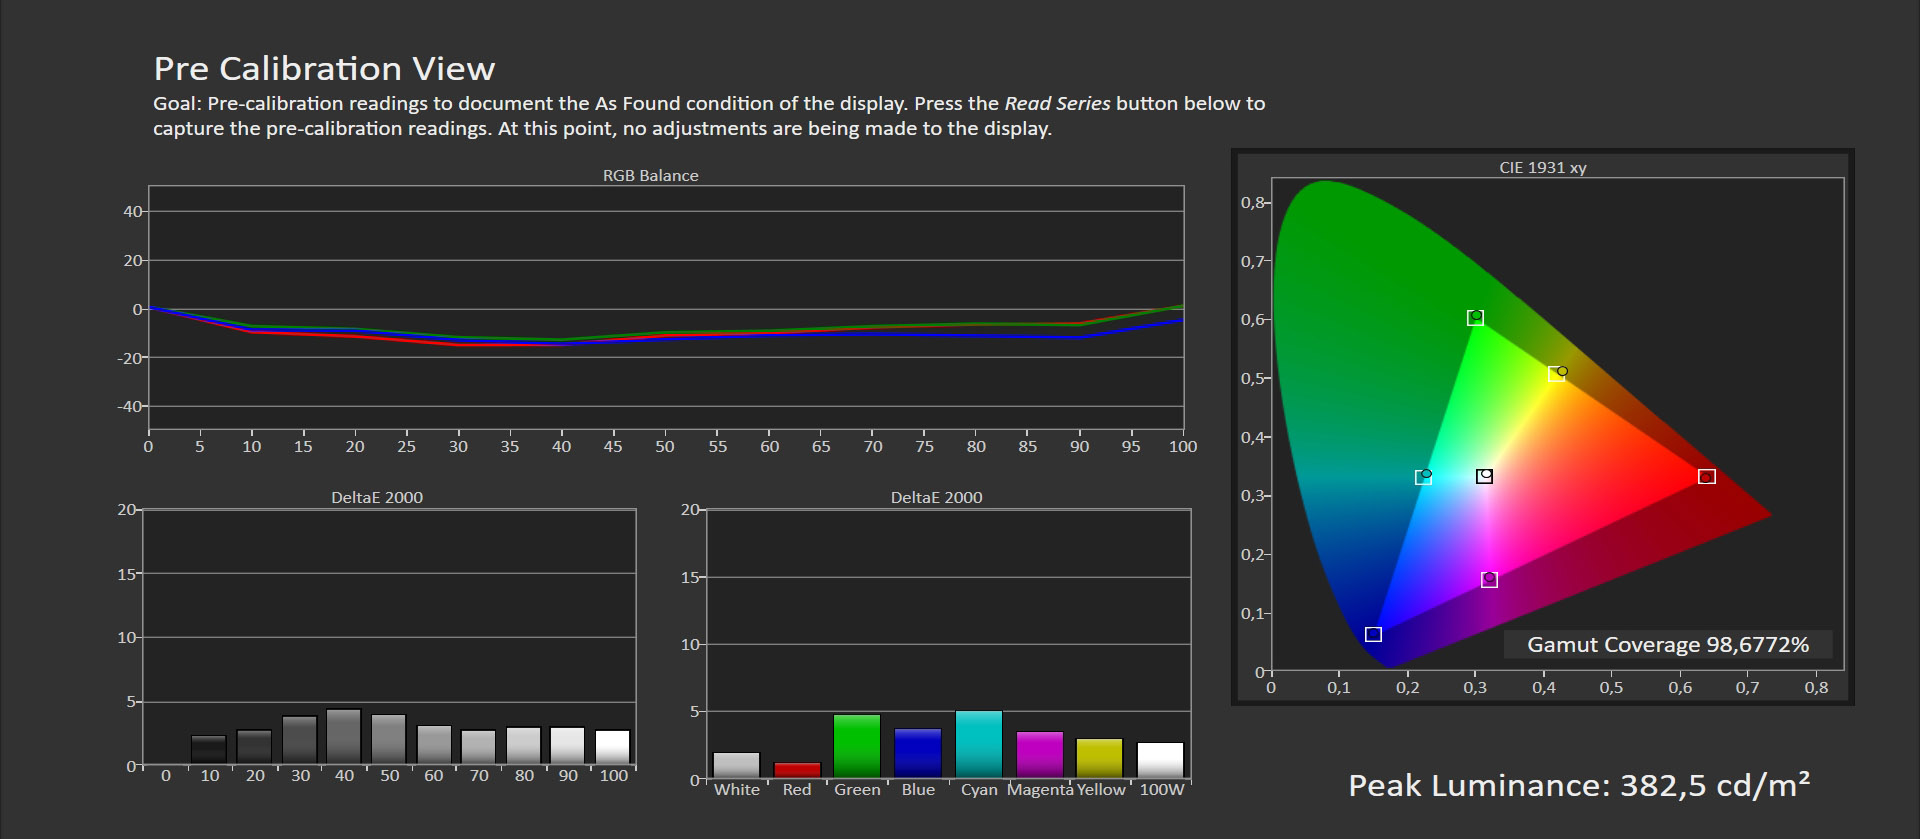Click the 50 percent grayscale DeltaE bar

pyautogui.click(x=388, y=740)
